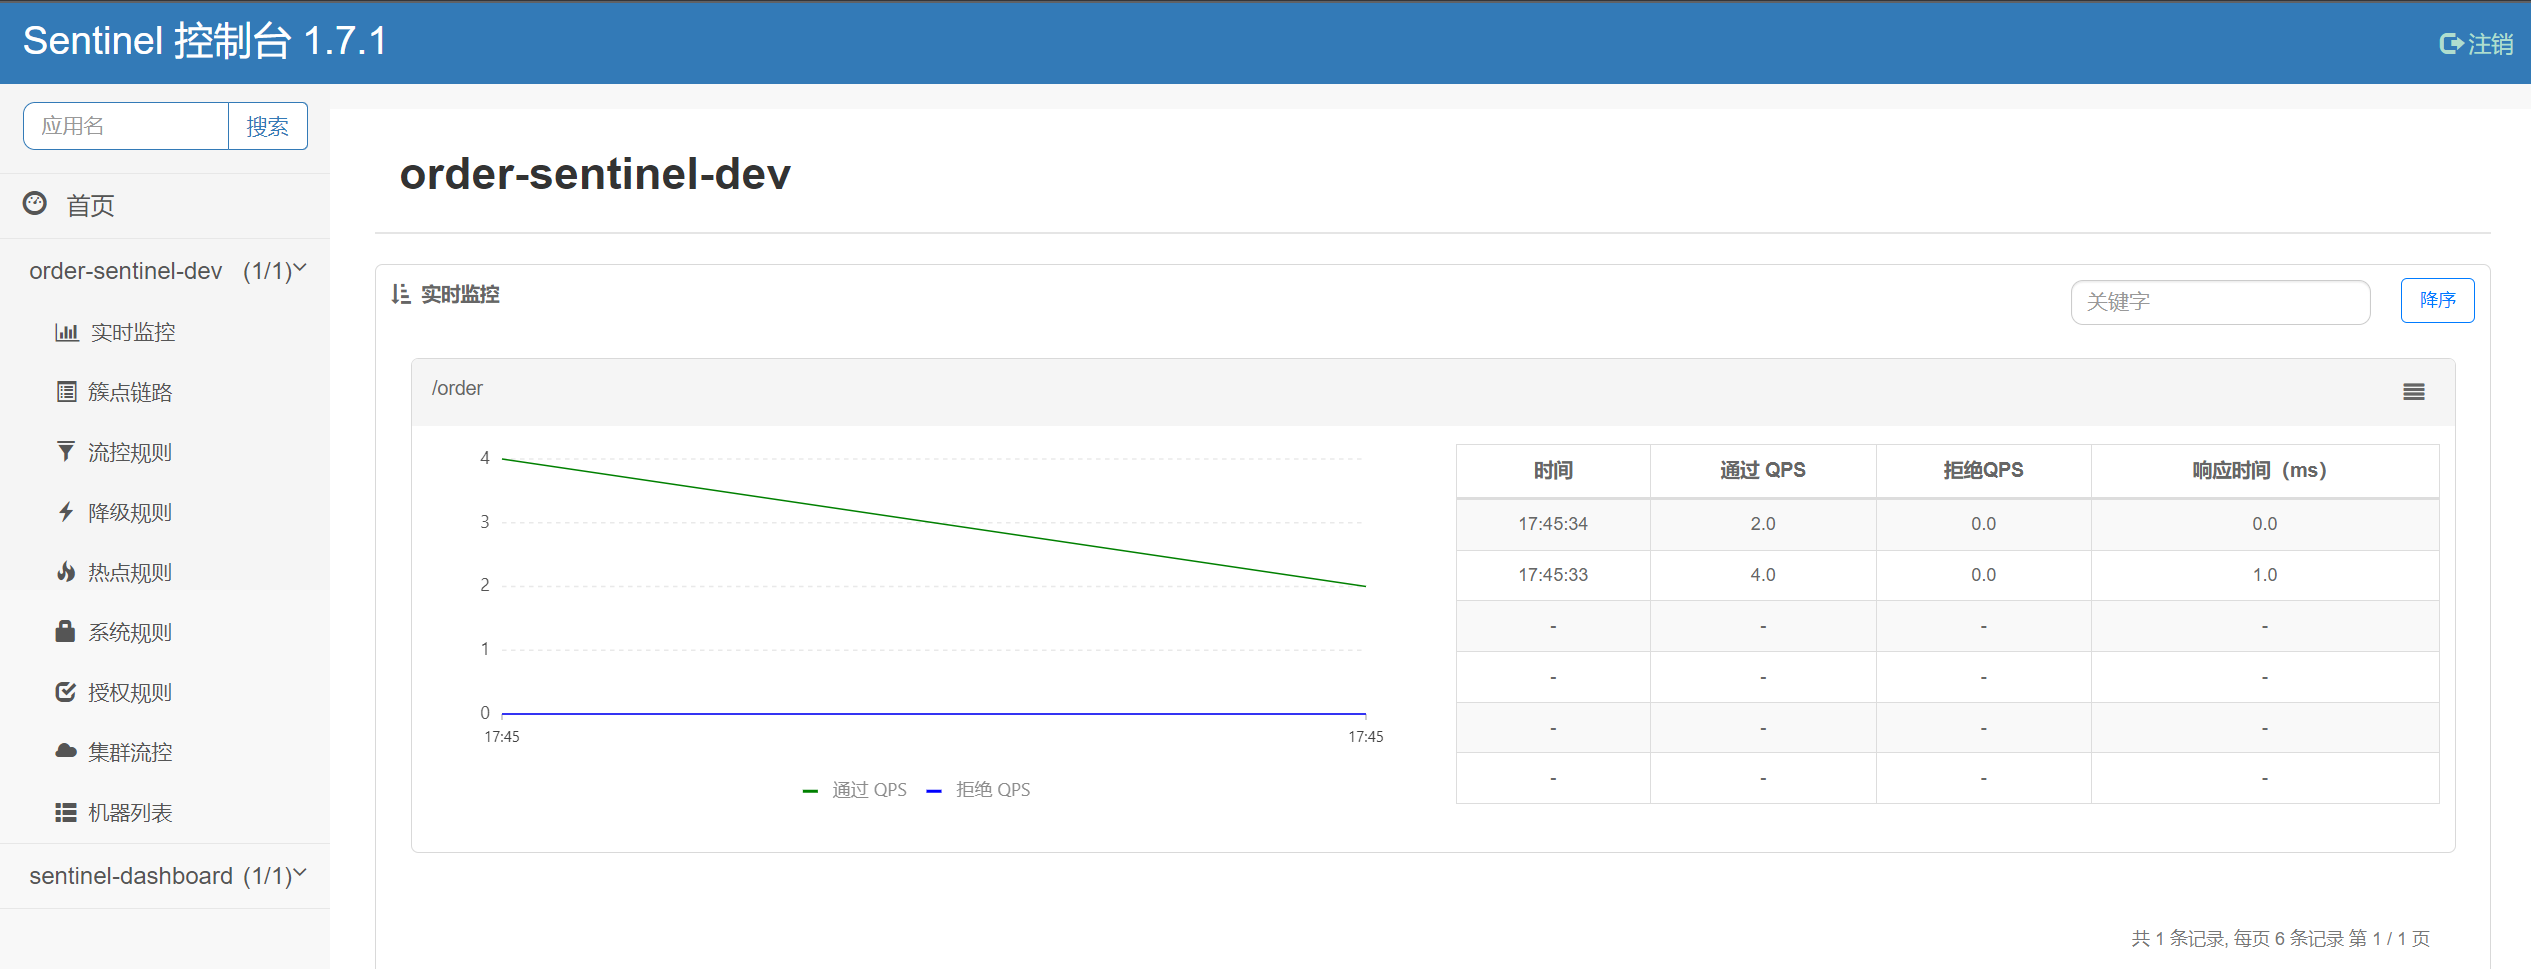
Task: Click the 搜索 search button
Action: click(x=267, y=125)
